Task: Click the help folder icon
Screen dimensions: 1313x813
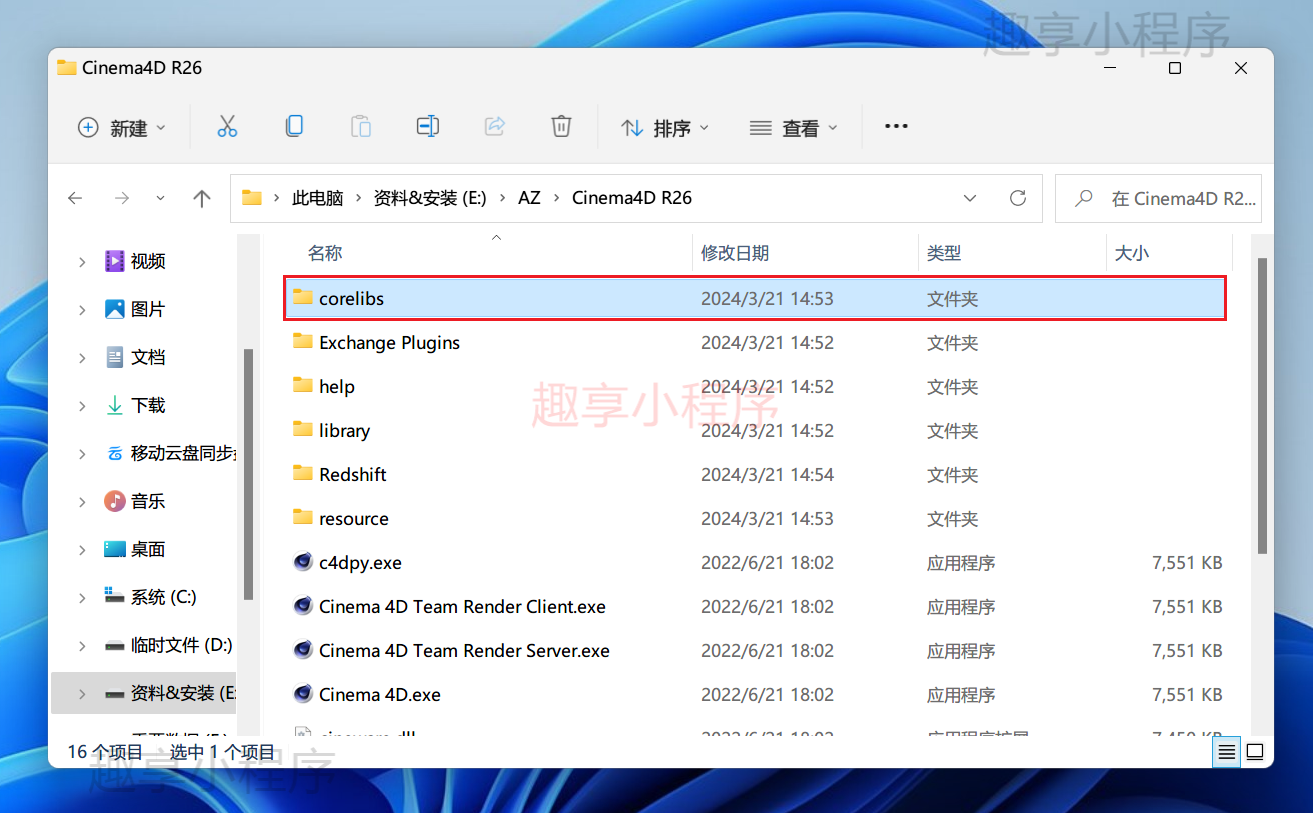Action: click(303, 386)
